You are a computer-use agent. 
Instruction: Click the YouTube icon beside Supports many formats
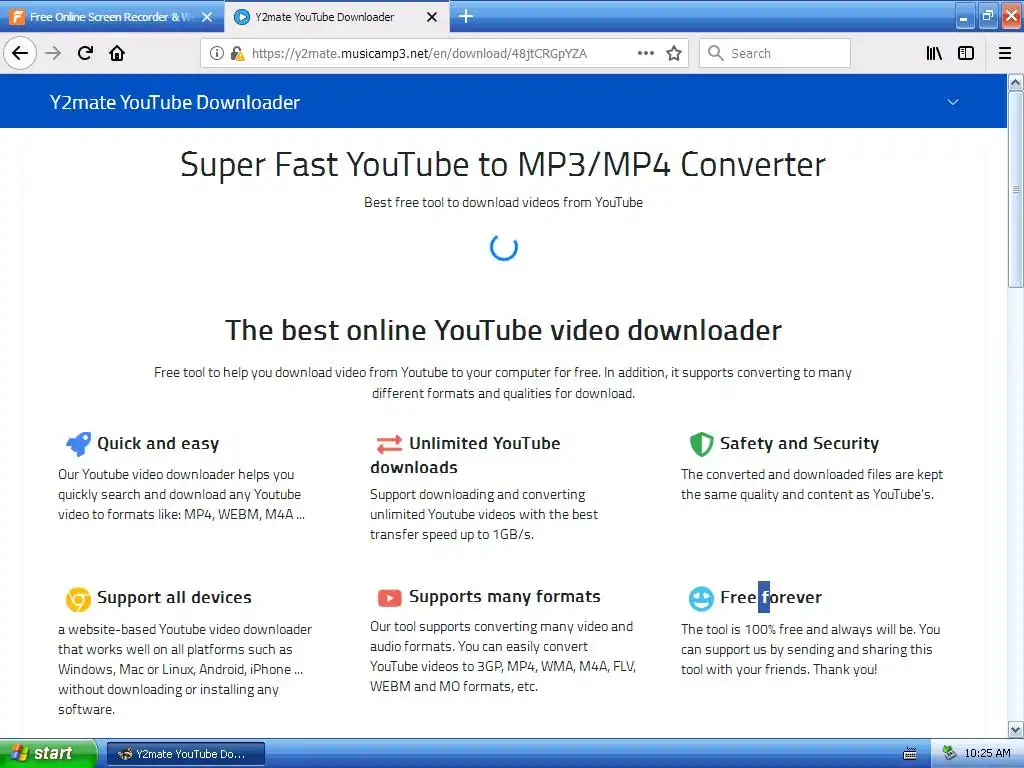tap(389, 598)
